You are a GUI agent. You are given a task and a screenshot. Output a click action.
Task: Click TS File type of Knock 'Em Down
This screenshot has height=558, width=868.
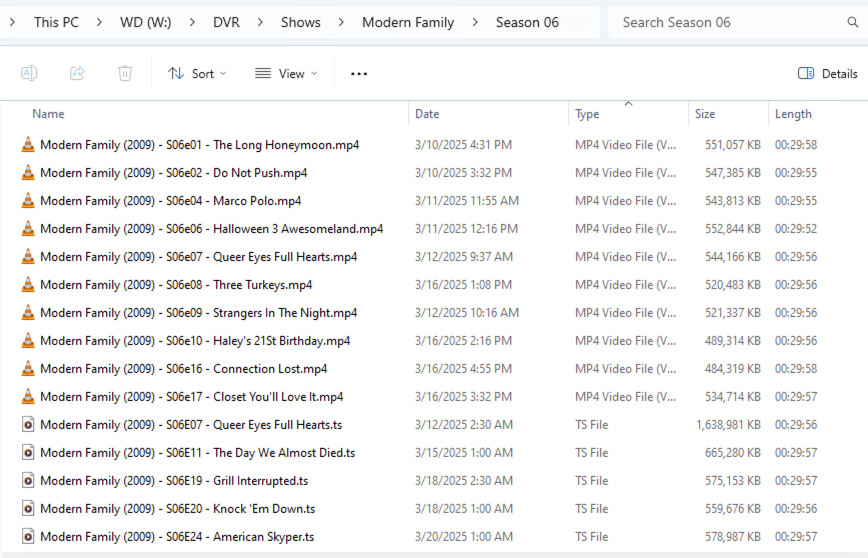coord(591,508)
